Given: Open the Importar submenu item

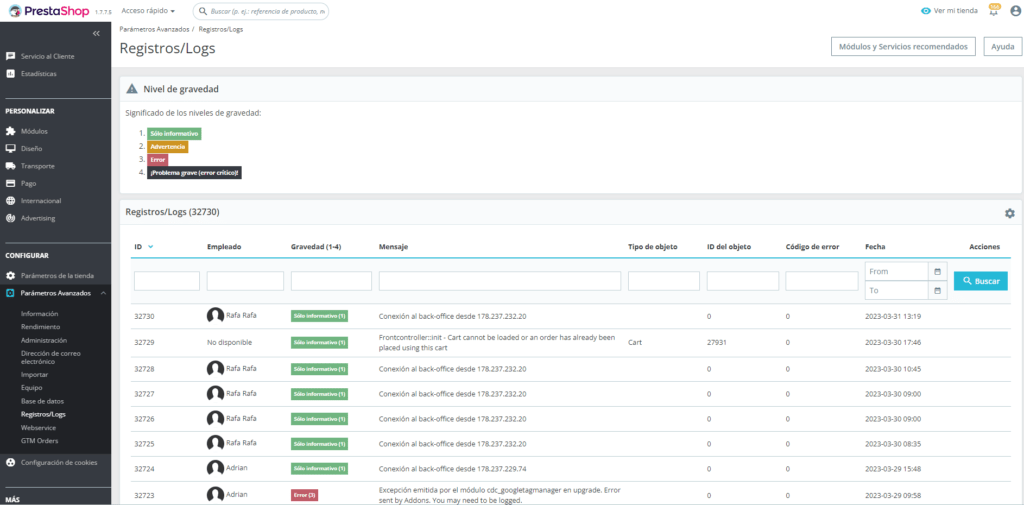Looking at the screenshot, I should [34, 374].
